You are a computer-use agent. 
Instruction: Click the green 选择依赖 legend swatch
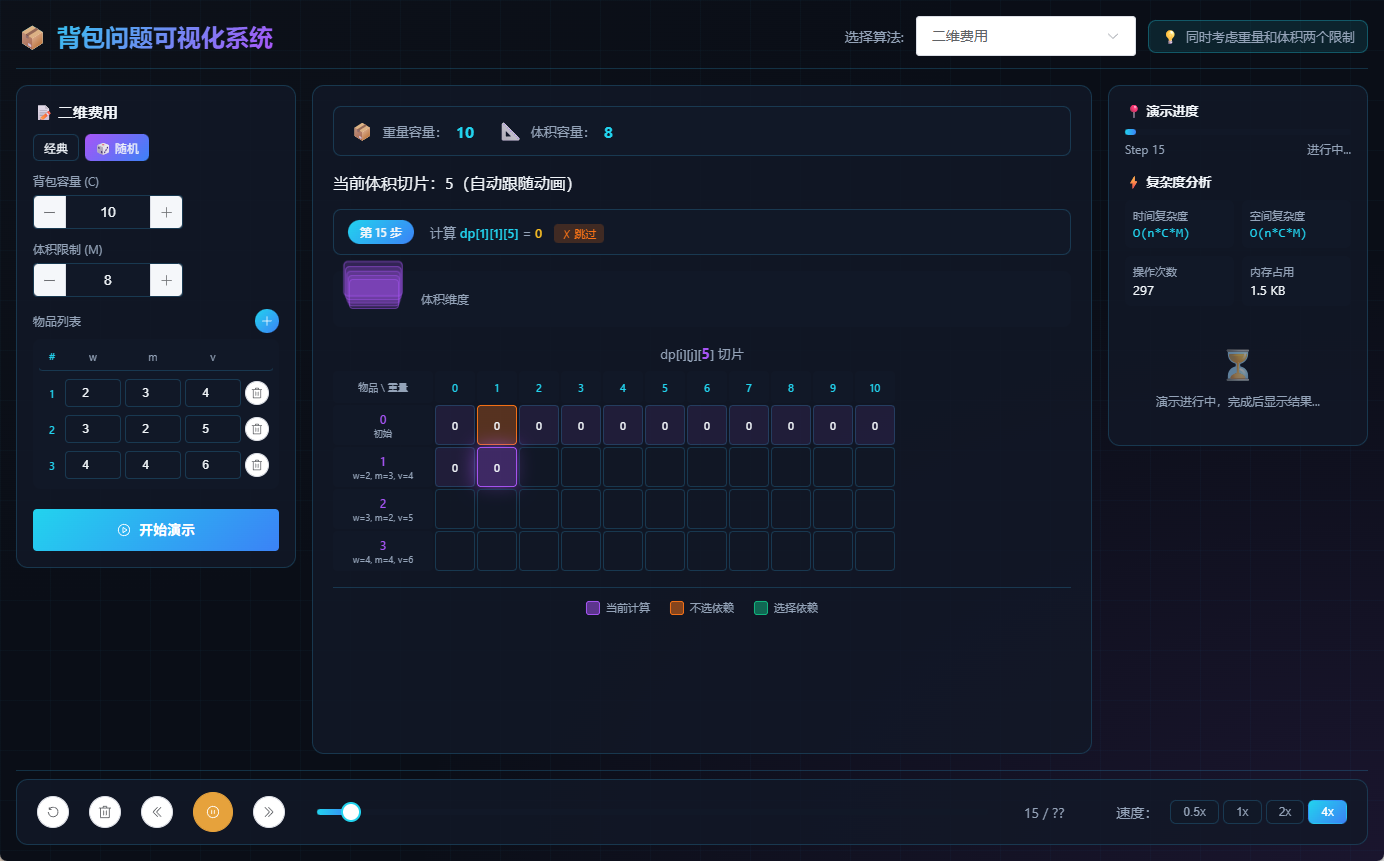761,608
